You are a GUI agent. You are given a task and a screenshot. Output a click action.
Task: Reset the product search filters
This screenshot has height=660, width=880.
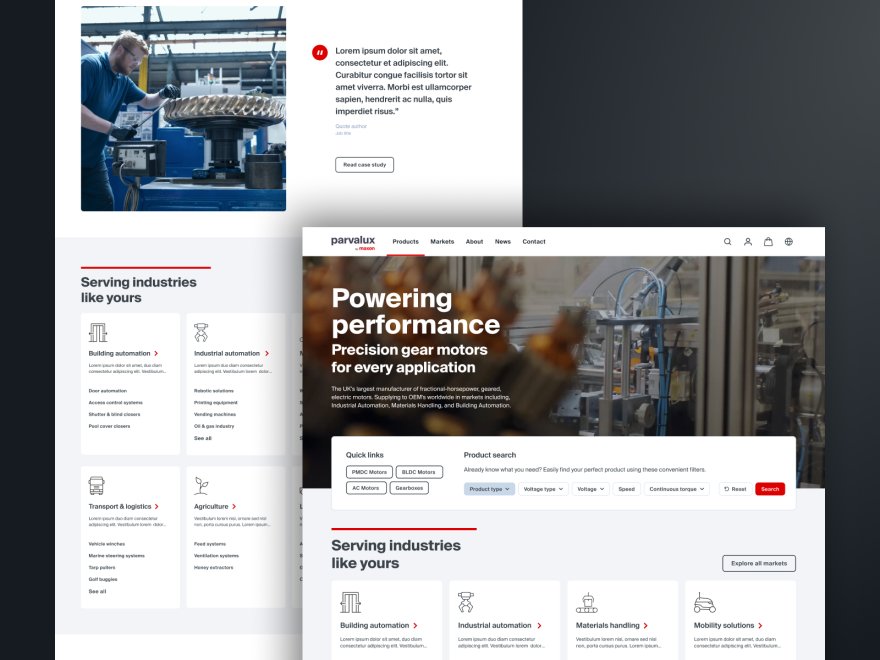click(735, 489)
